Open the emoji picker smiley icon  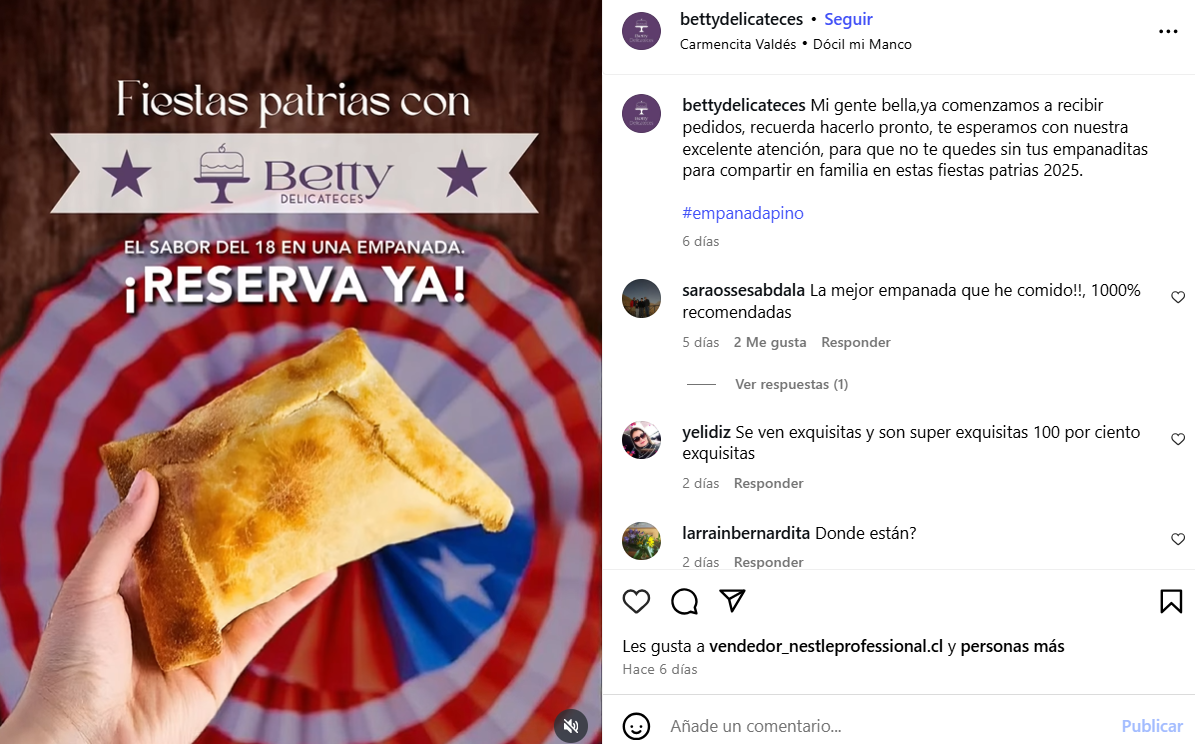tap(636, 726)
